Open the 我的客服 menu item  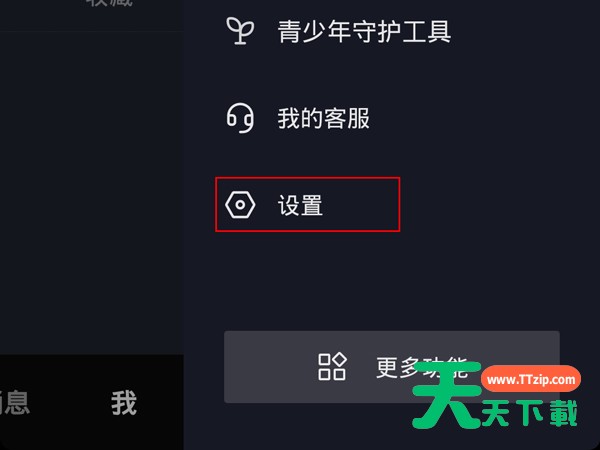(x=323, y=118)
